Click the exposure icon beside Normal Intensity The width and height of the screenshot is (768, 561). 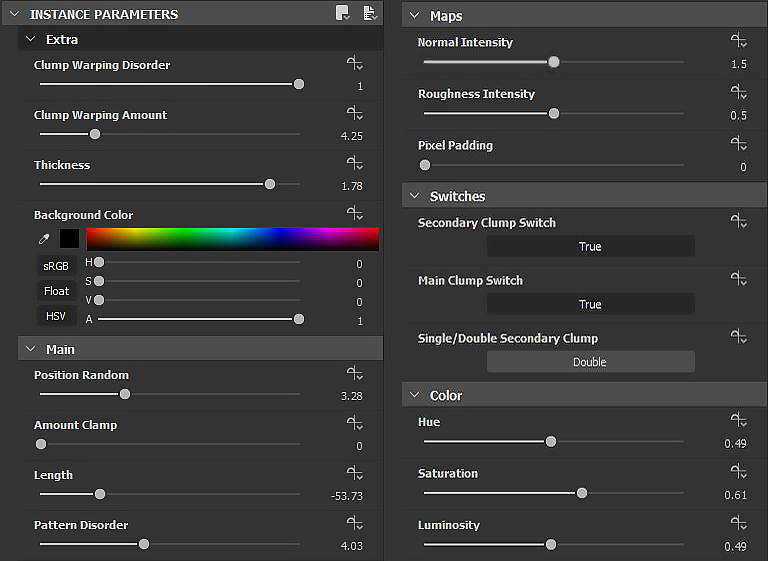[738, 41]
